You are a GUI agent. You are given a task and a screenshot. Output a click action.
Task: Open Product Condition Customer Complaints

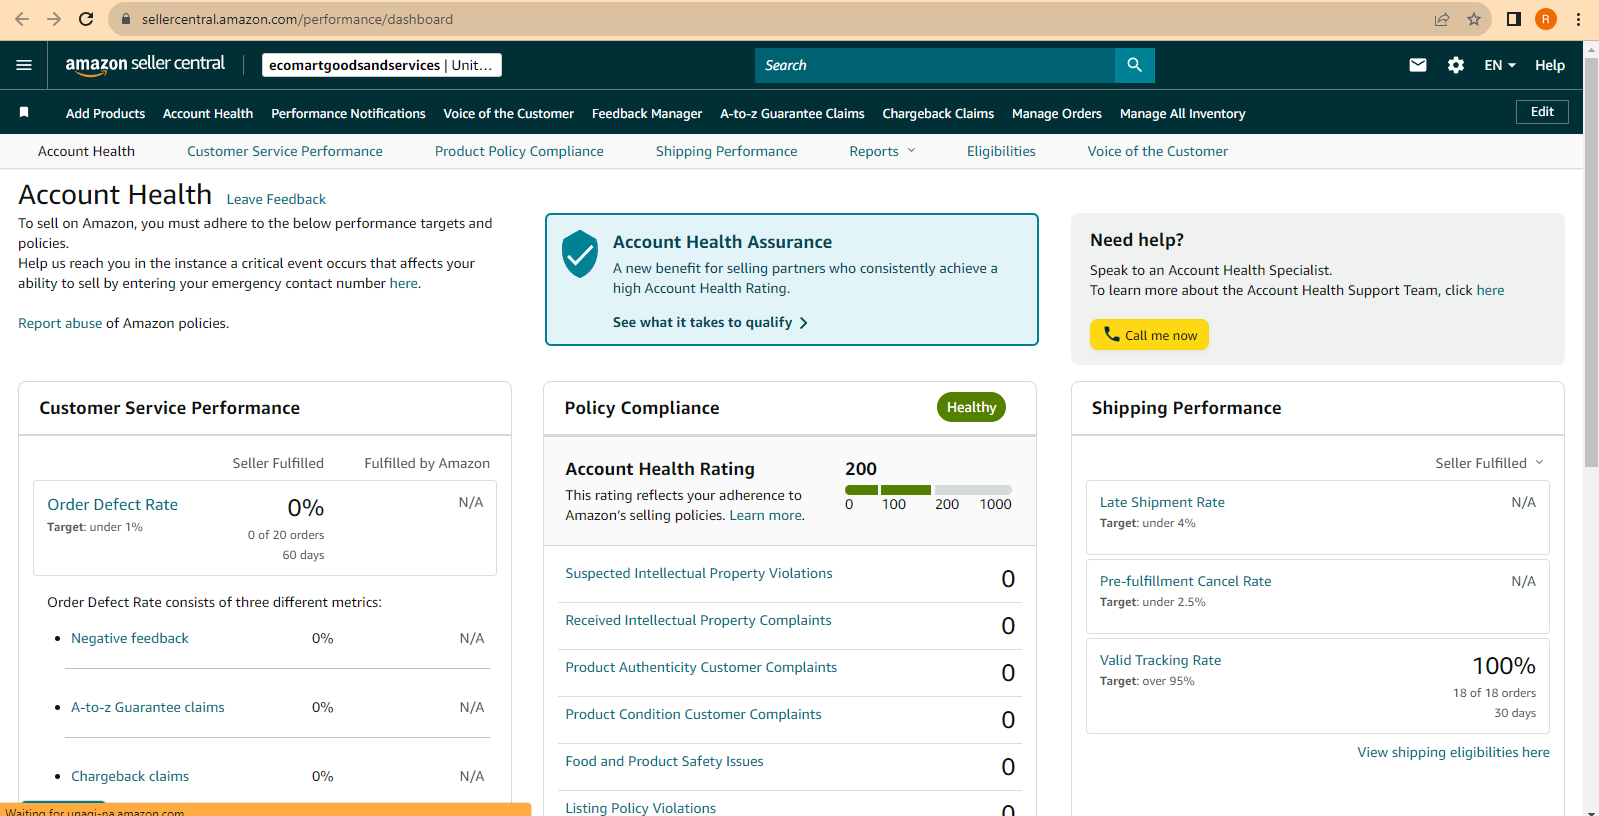693,714
